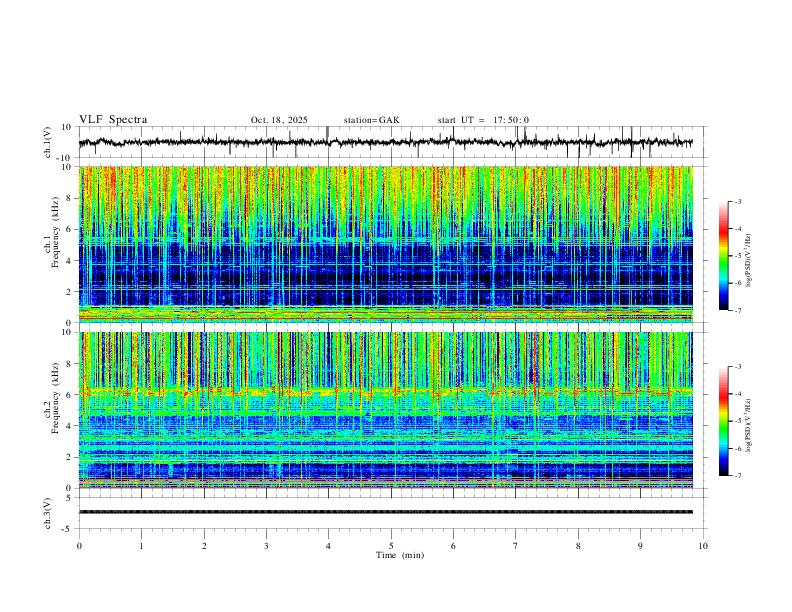Click the ch.1 spectrogram panel
Image resolution: width=792 pixels, height=612 pixels.
coord(386,244)
